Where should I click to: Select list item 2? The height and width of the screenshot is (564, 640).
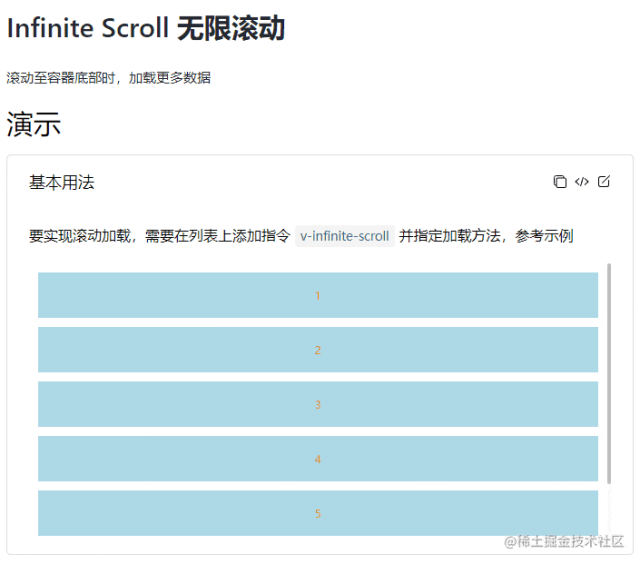pos(318,350)
